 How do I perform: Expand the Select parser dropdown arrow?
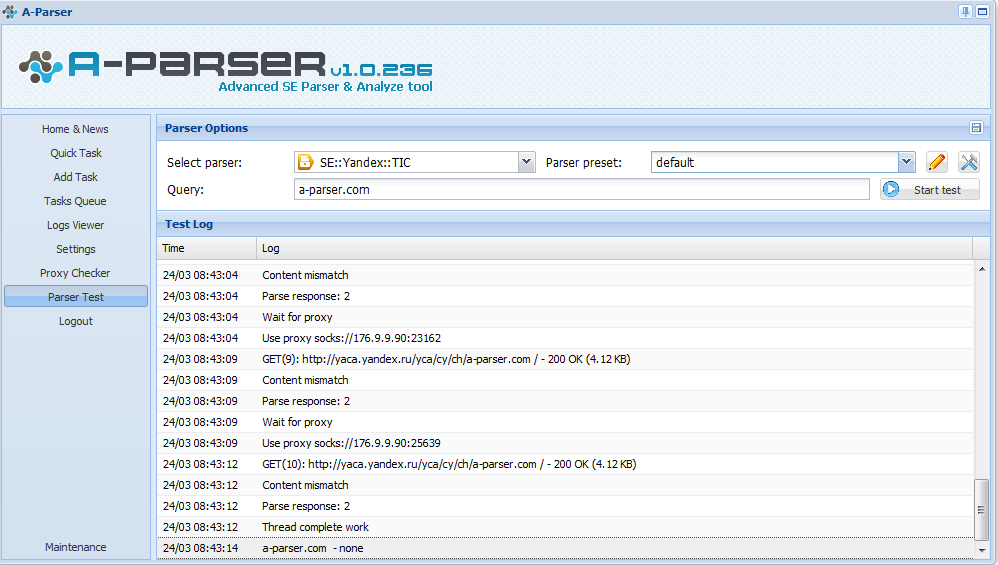point(526,162)
